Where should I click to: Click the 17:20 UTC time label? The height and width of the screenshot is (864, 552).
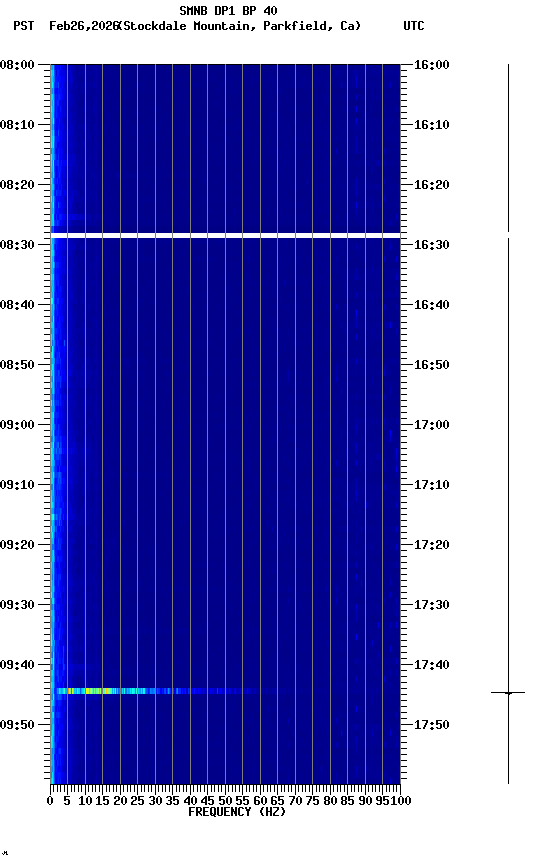(432, 546)
